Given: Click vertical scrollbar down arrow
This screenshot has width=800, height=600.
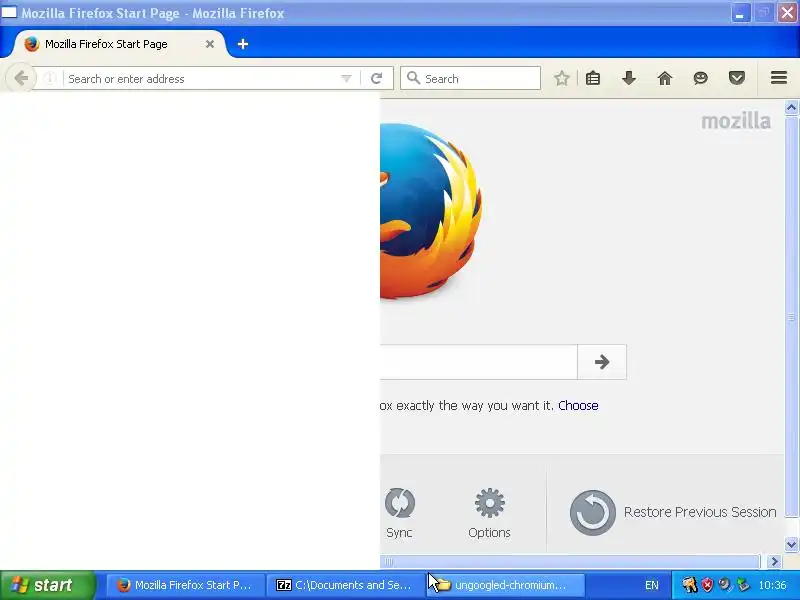Looking at the screenshot, I should pyautogui.click(x=791, y=544).
